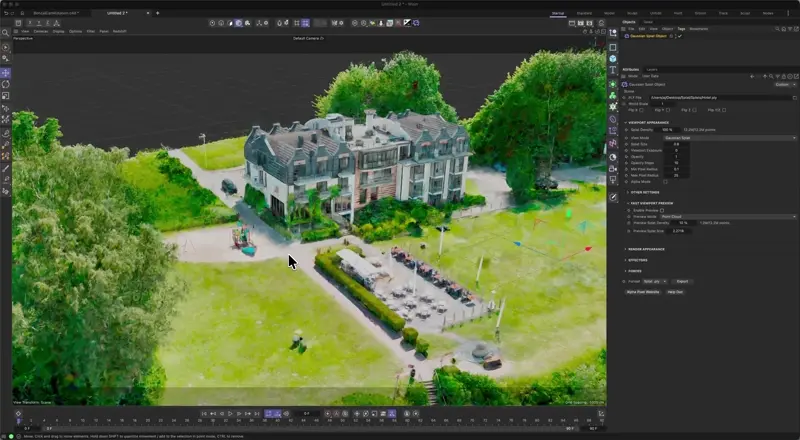This screenshot has width=800, height=440.
Task: Click the back arrow in Attributes header
Action: pyautogui.click(x=752, y=76)
